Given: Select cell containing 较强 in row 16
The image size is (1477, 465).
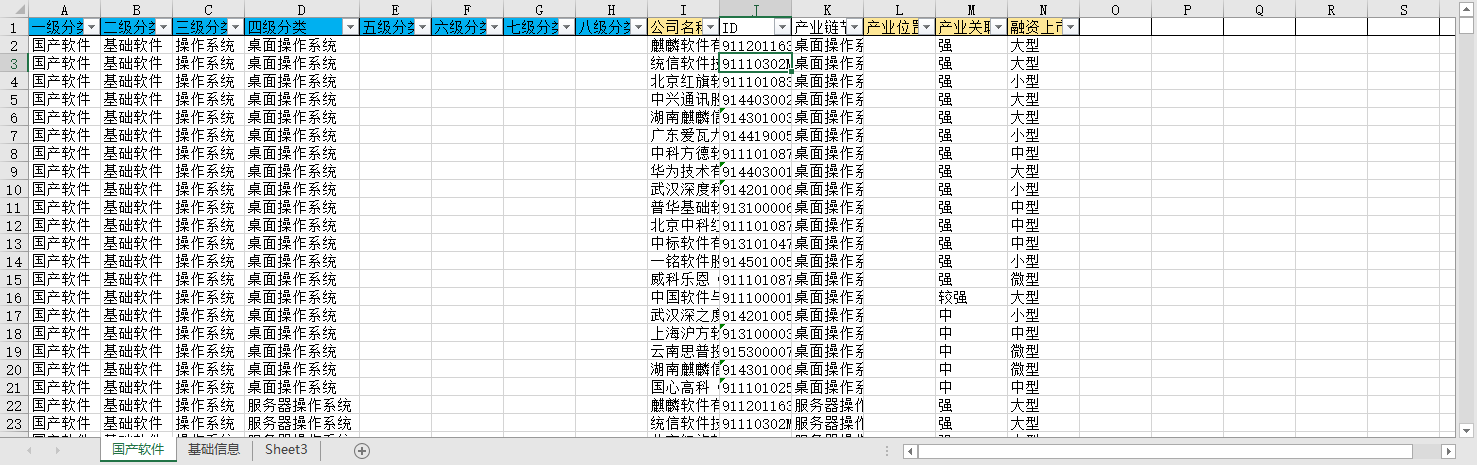Looking at the screenshot, I should click(x=971, y=297).
